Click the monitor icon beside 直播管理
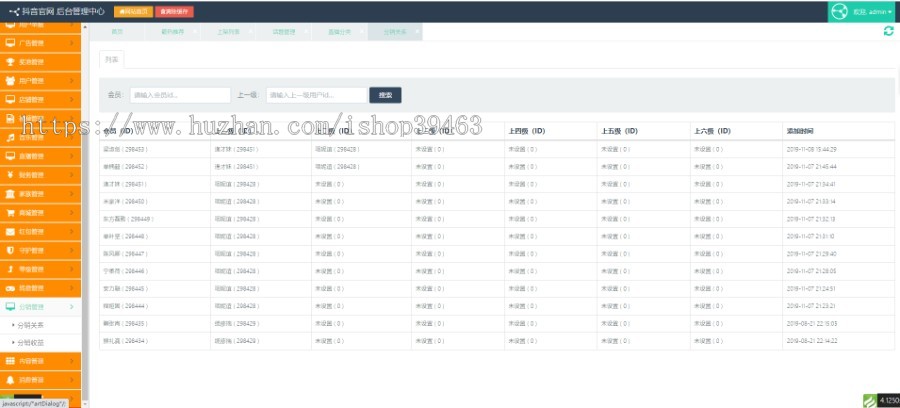Image resolution: width=900 pixels, height=408 pixels. point(10,156)
